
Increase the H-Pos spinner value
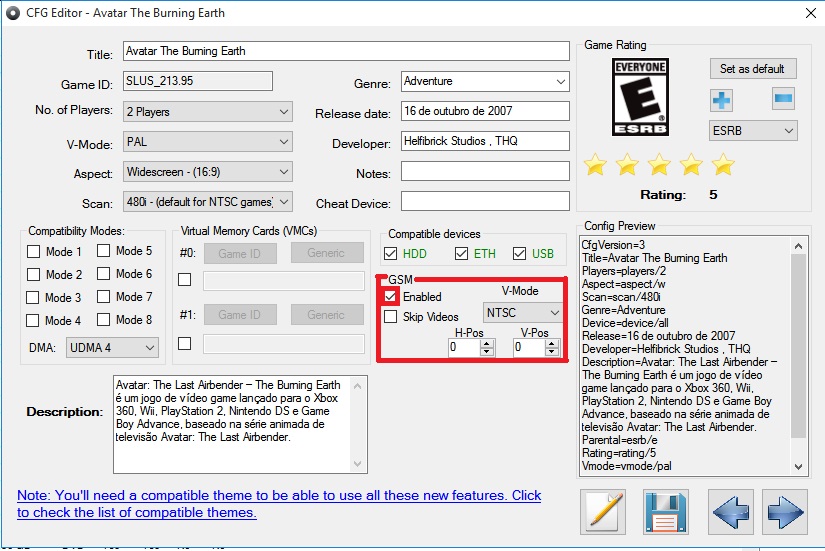[x=487, y=343]
